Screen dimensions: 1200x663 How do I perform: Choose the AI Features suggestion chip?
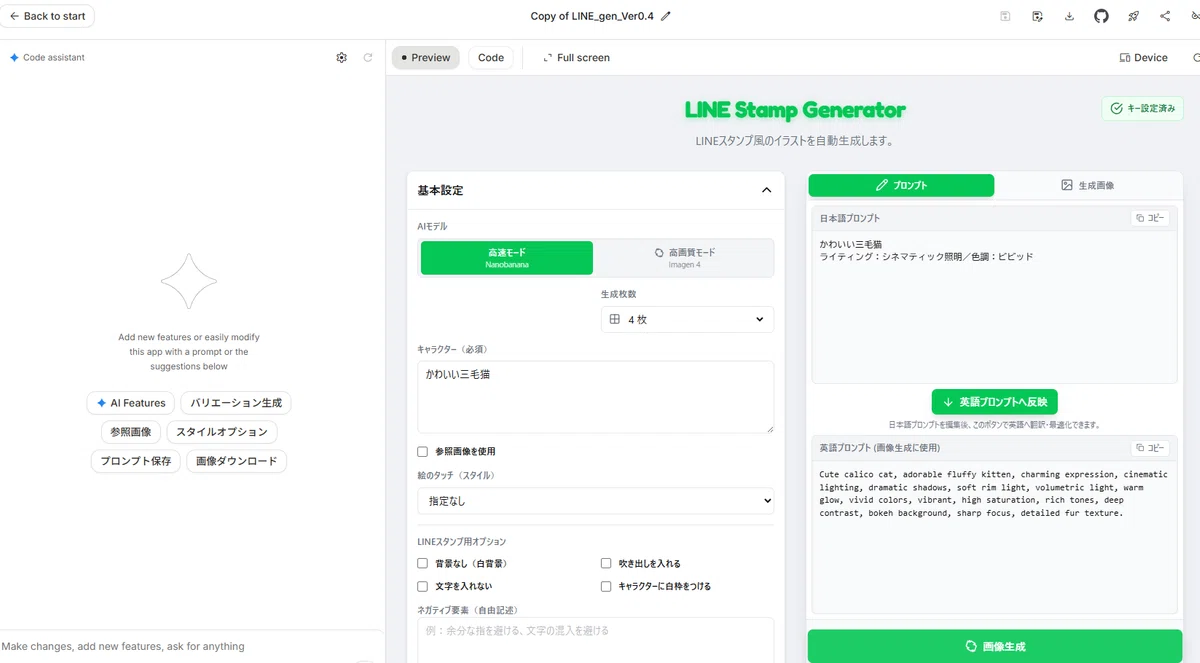pos(131,403)
